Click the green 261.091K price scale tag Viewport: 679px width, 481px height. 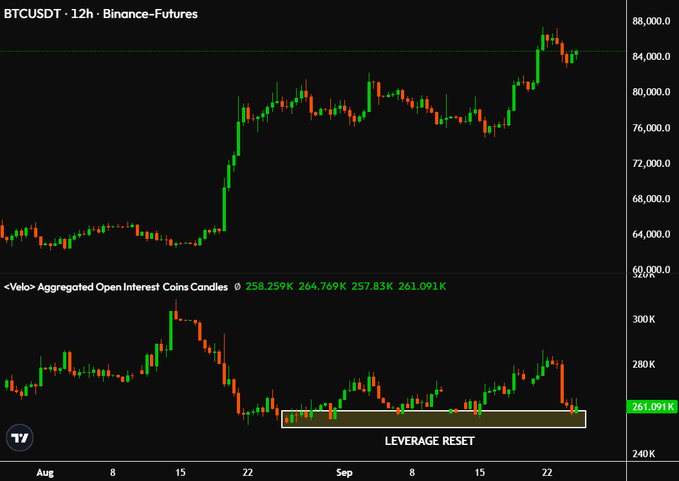(x=652, y=407)
